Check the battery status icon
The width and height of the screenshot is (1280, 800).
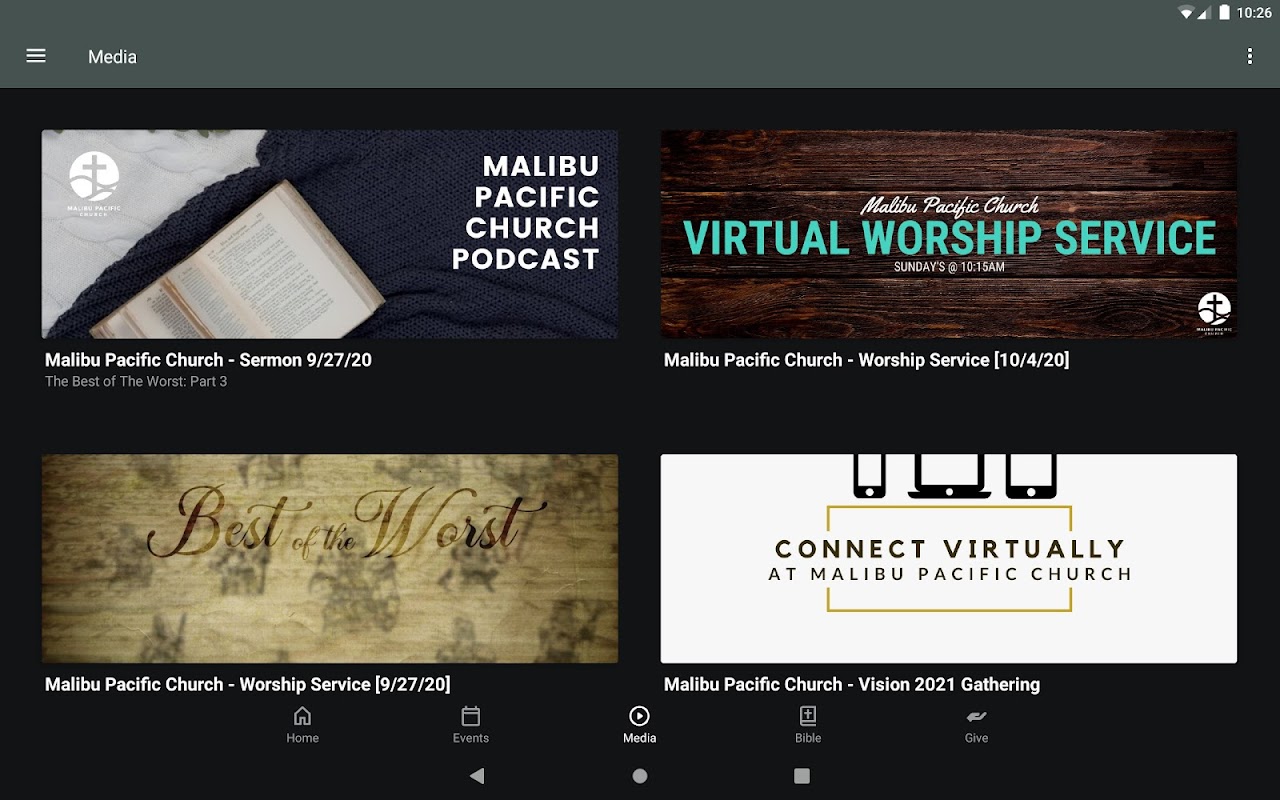click(x=1225, y=13)
